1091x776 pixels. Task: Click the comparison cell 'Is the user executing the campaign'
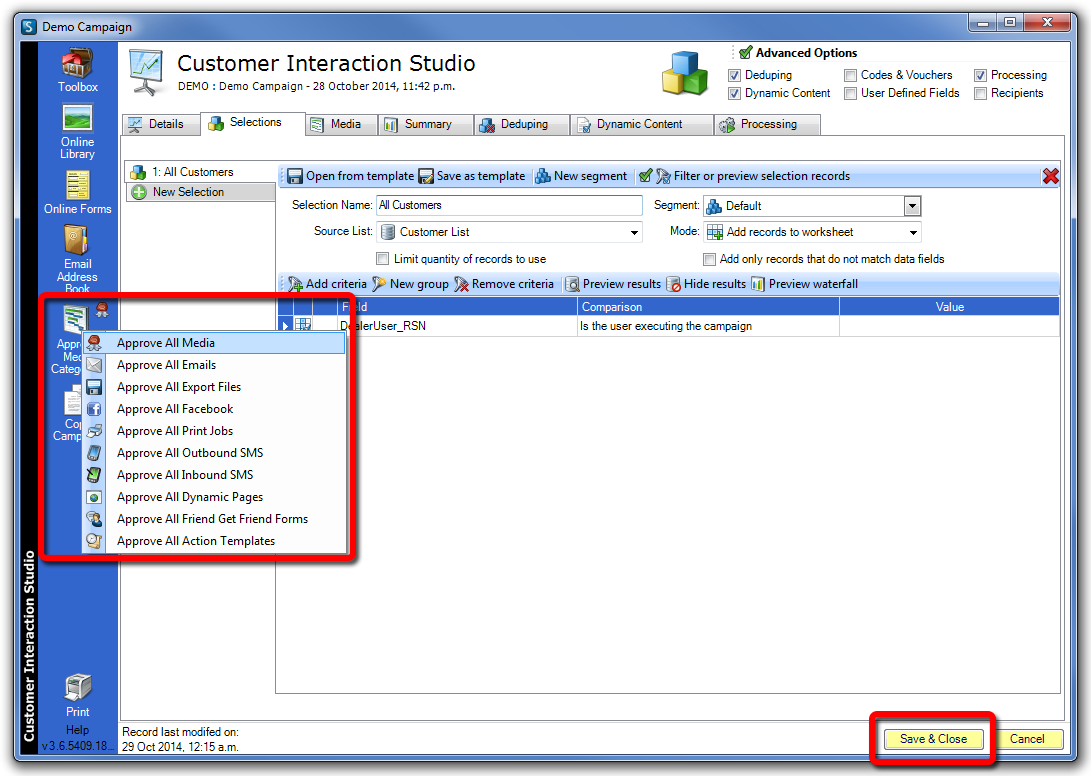[x=708, y=326]
